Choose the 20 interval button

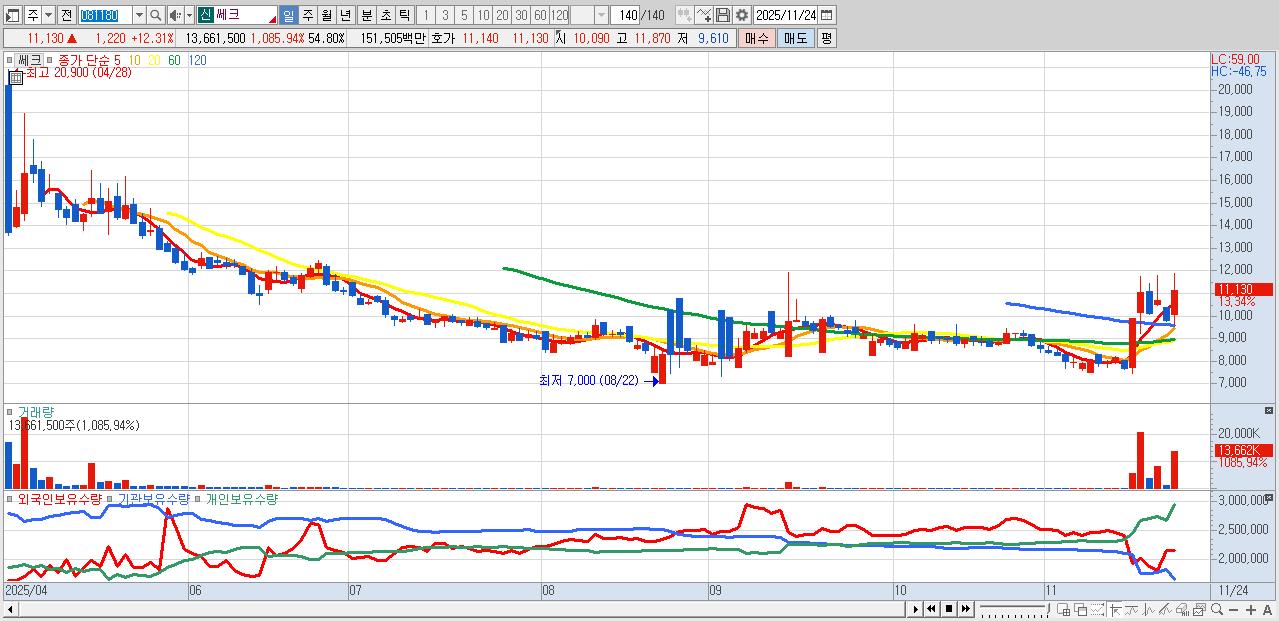point(502,15)
